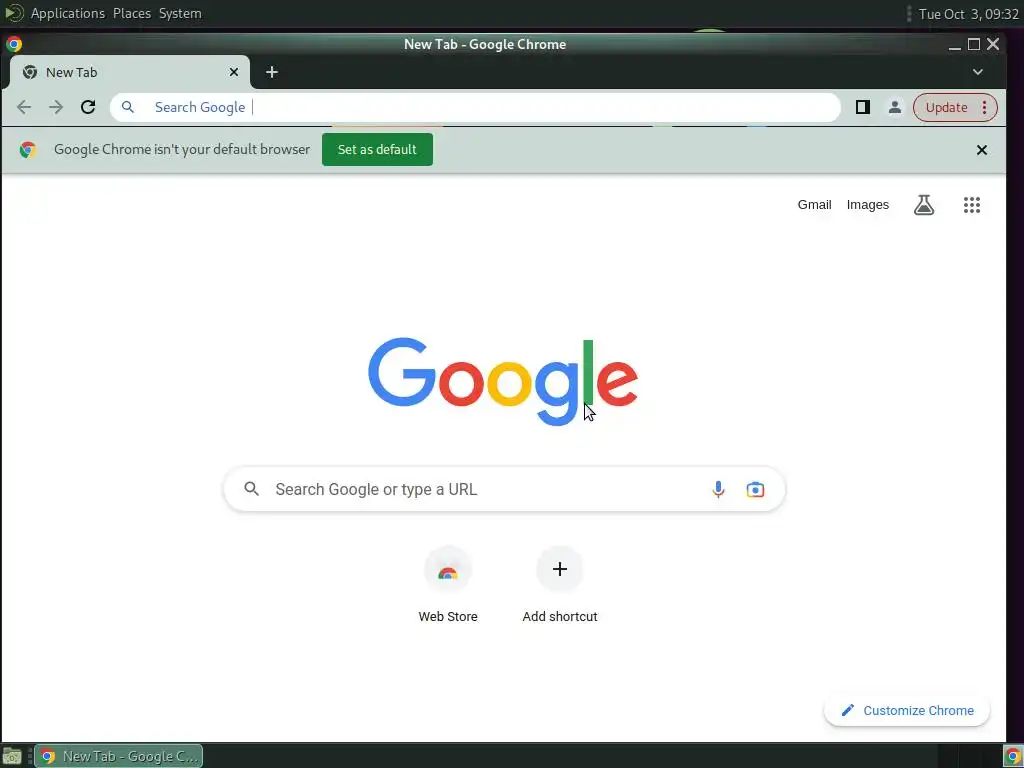The width and height of the screenshot is (1024, 768).
Task: Dismiss the default browser infobar
Action: tap(982, 150)
